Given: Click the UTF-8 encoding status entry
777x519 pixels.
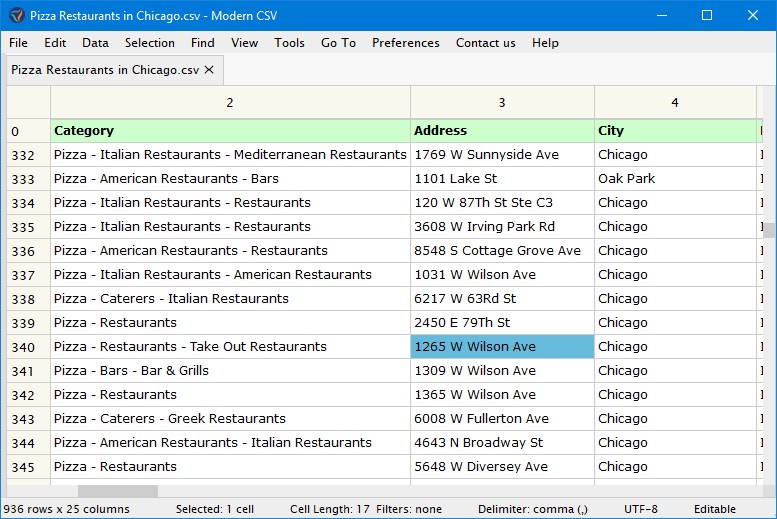Looking at the screenshot, I should click(x=641, y=509).
